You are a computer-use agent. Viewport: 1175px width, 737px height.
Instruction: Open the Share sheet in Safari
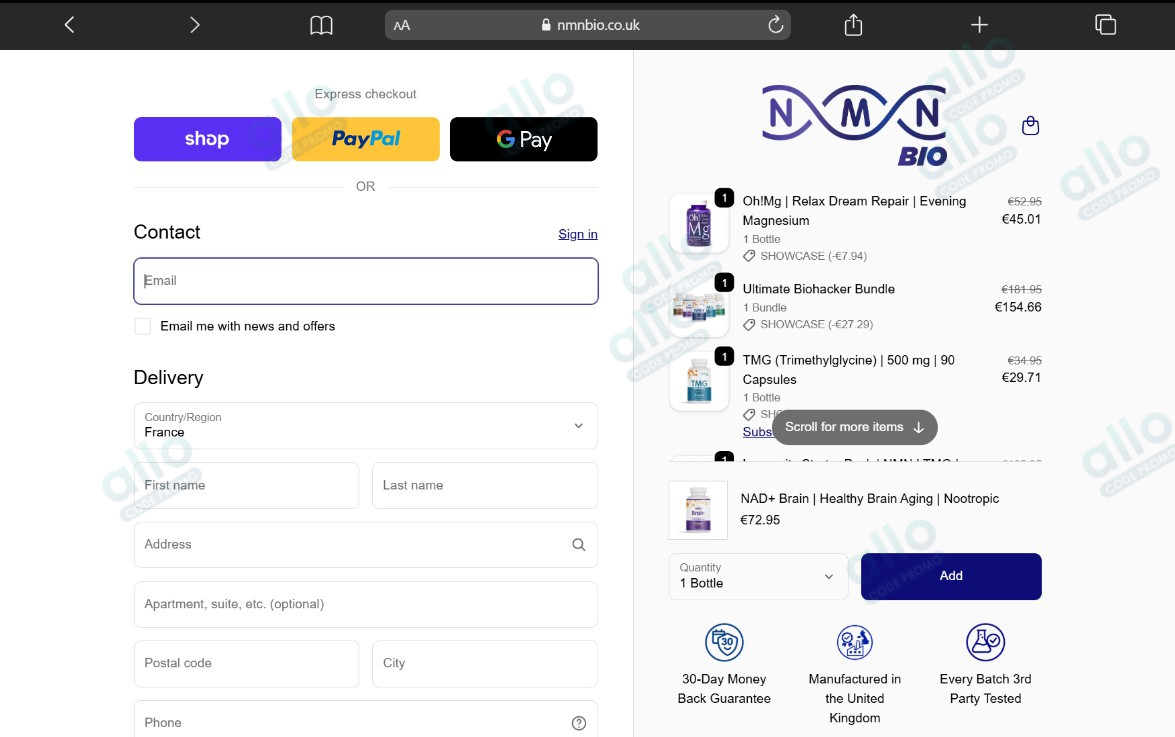(853, 24)
